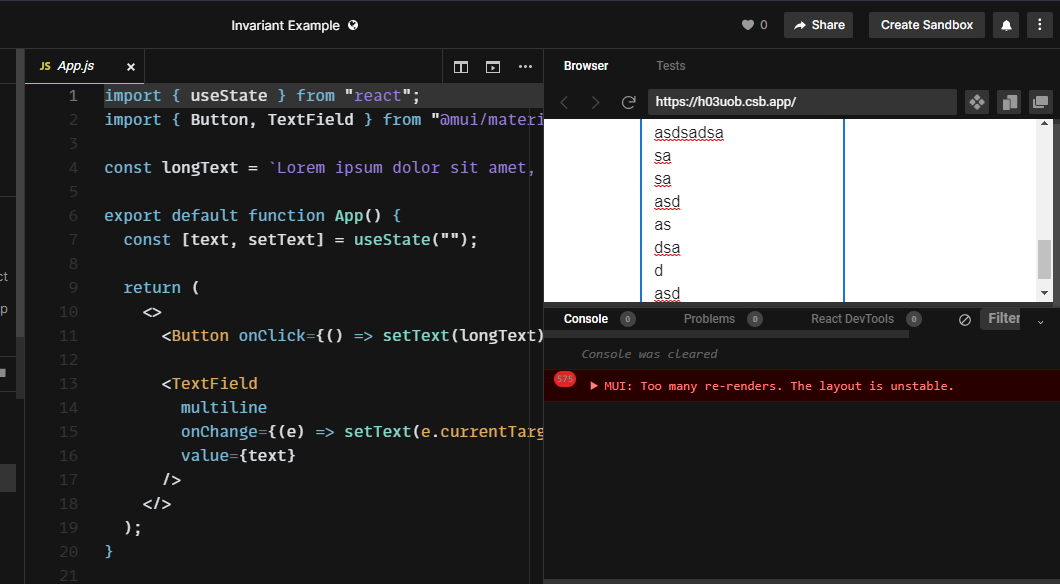Image resolution: width=1060 pixels, height=584 pixels.
Task: Click the Share button
Action: [x=818, y=24]
